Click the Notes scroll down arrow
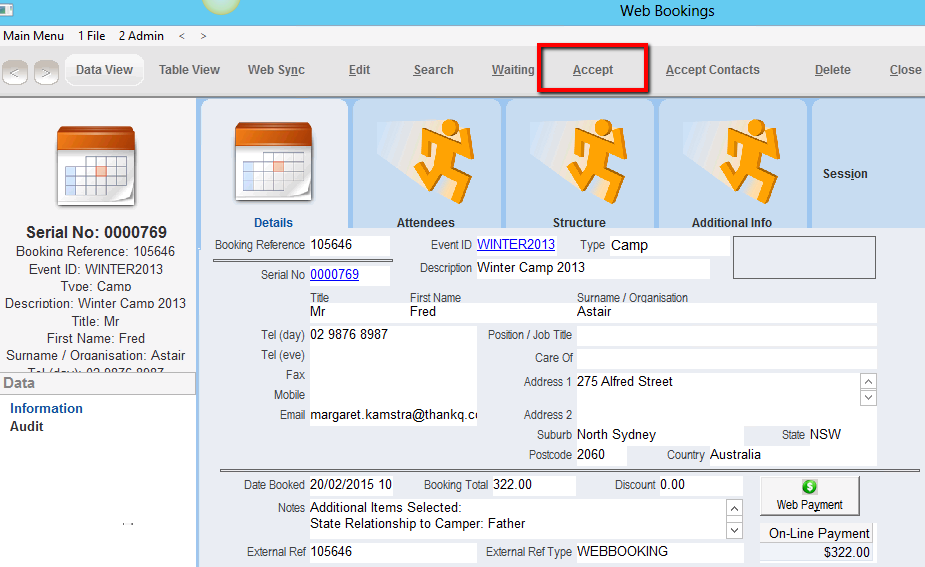Screen dimensions: 925x567 734,530
